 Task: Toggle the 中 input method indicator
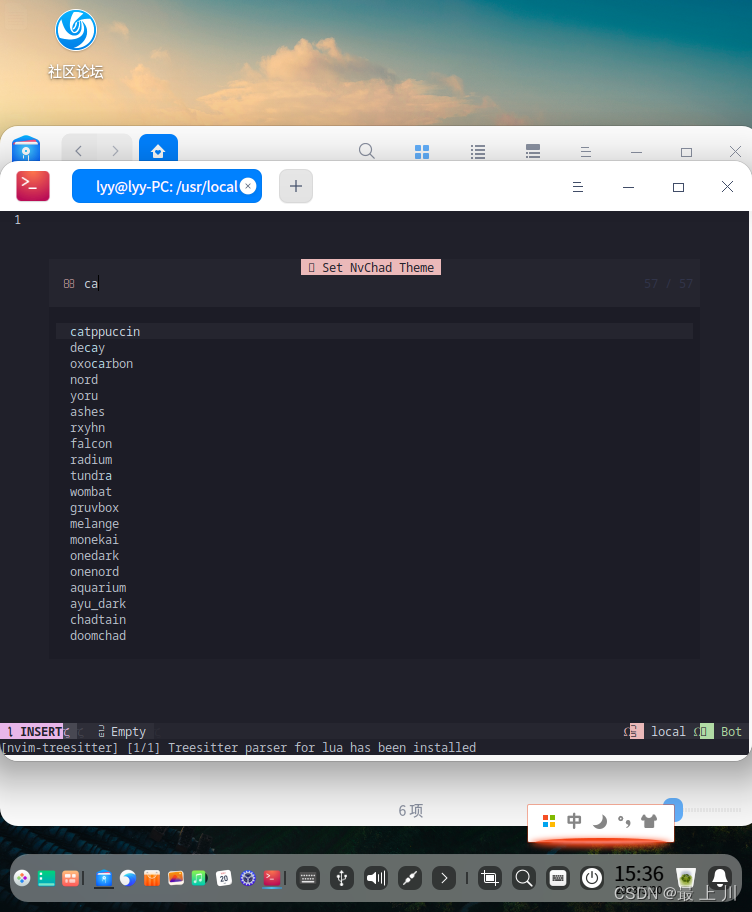point(574,821)
